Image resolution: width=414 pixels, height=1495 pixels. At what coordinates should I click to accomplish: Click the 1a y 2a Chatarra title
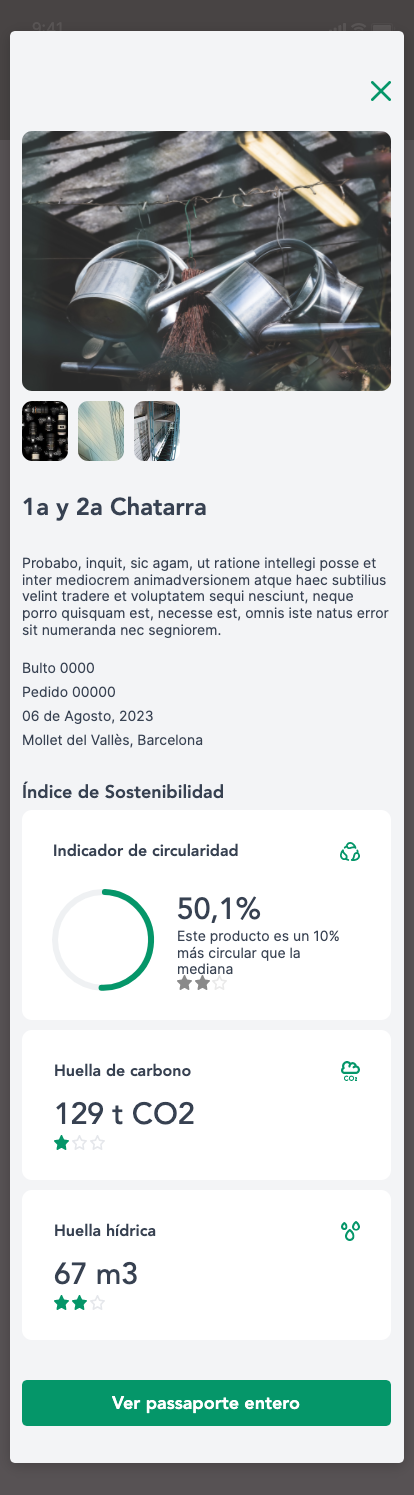coord(114,507)
